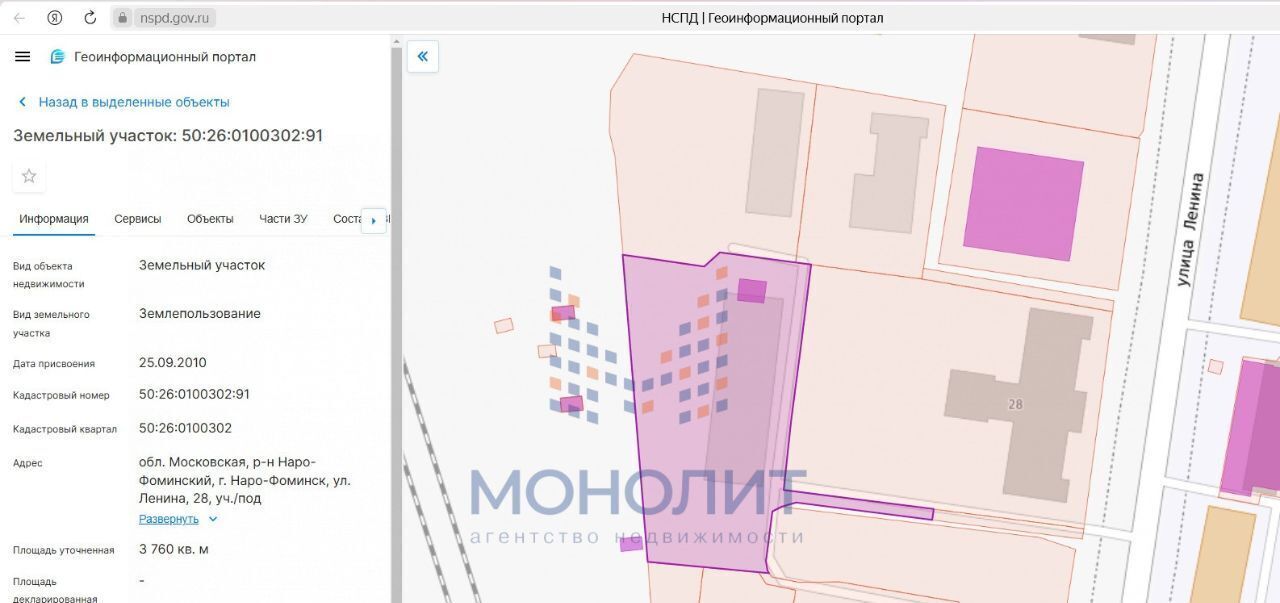1280x603 pixels.
Task: Click the Адрес field label
Action: click(28, 463)
